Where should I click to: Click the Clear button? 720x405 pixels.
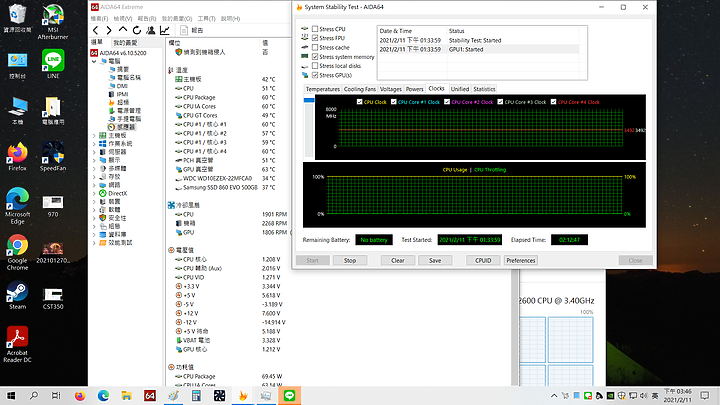pyautogui.click(x=398, y=260)
